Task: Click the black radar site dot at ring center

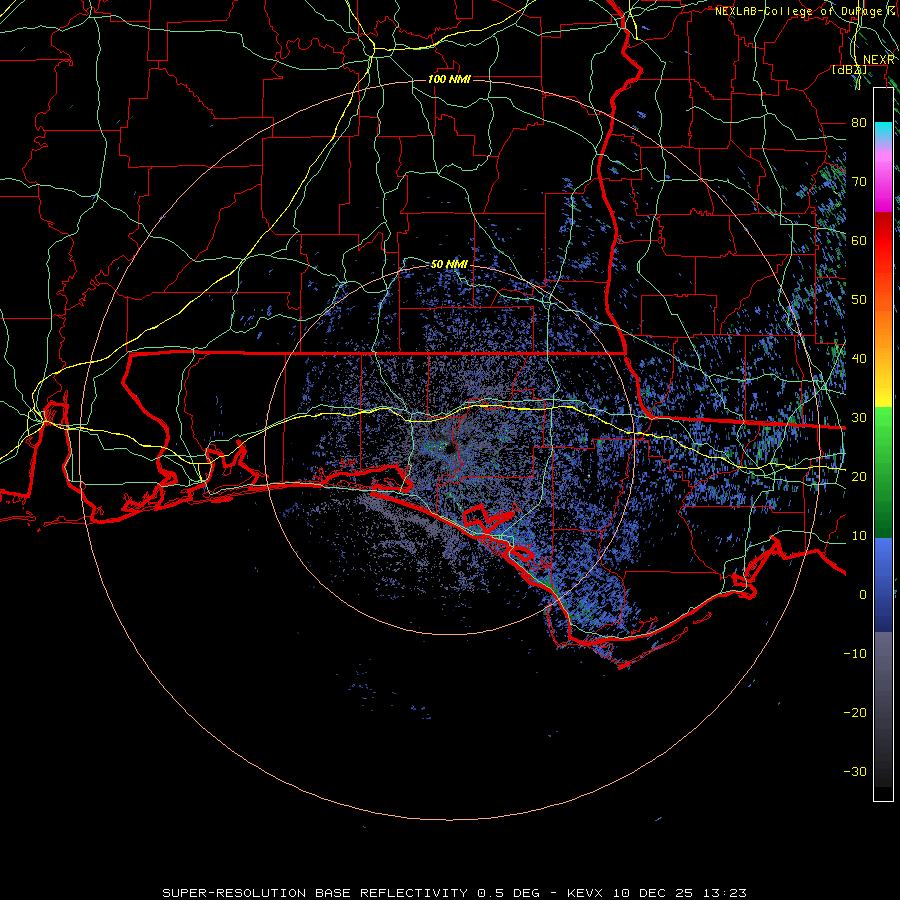Action: tap(451, 449)
